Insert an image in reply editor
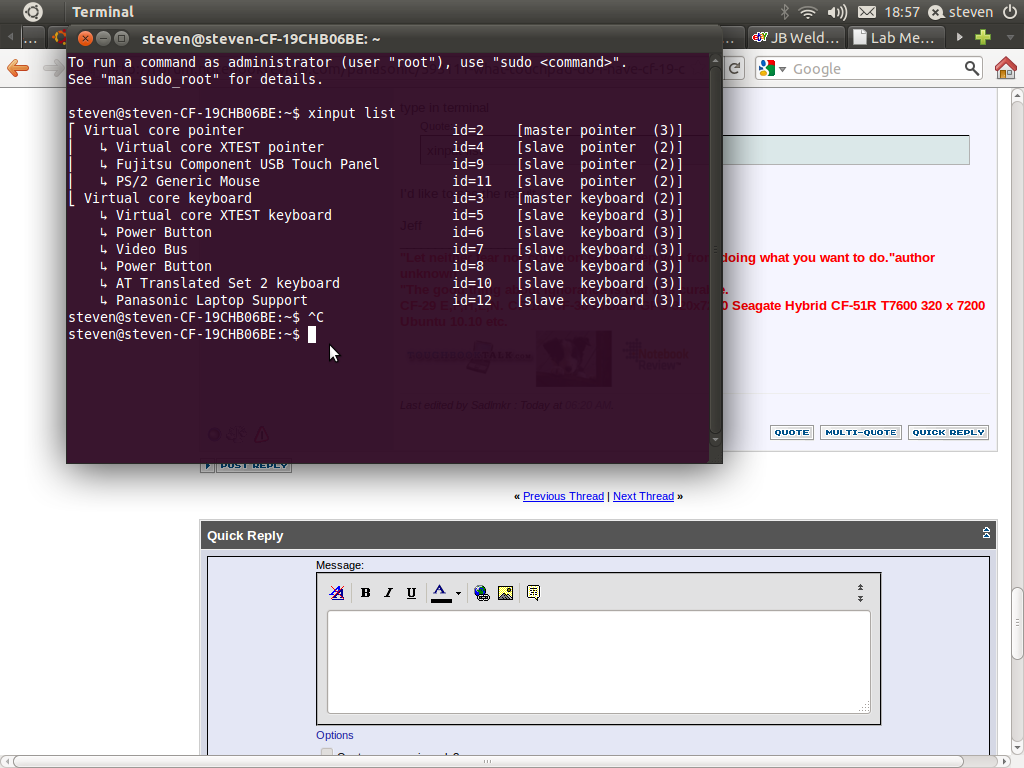Image resolution: width=1024 pixels, height=768 pixels. tap(505, 592)
